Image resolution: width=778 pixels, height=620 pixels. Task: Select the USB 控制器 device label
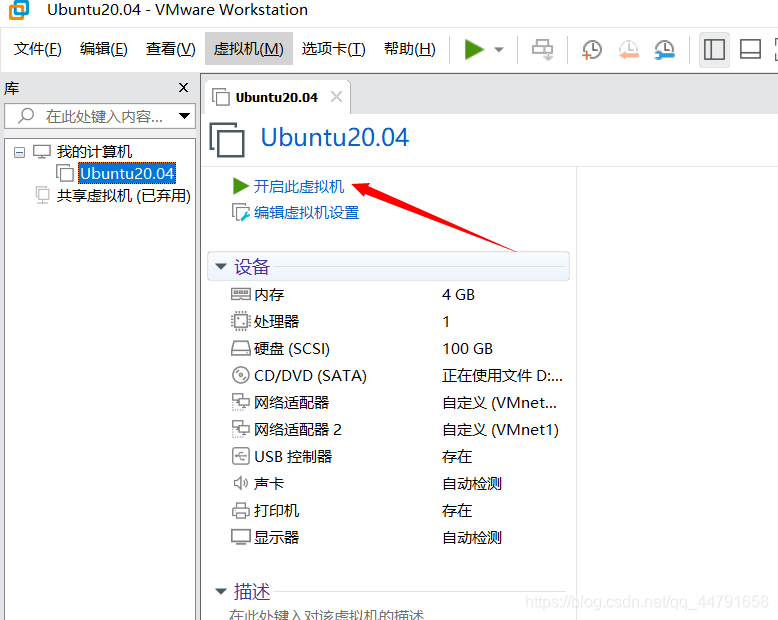coord(293,456)
